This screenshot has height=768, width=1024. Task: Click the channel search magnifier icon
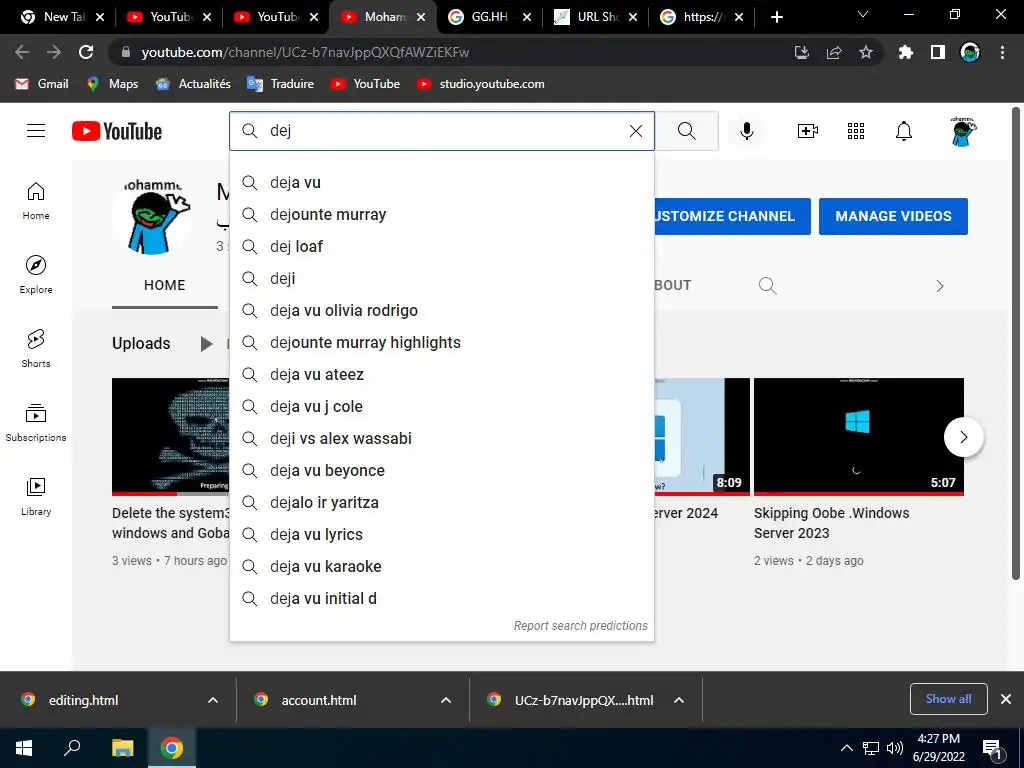click(x=767, y=285)
